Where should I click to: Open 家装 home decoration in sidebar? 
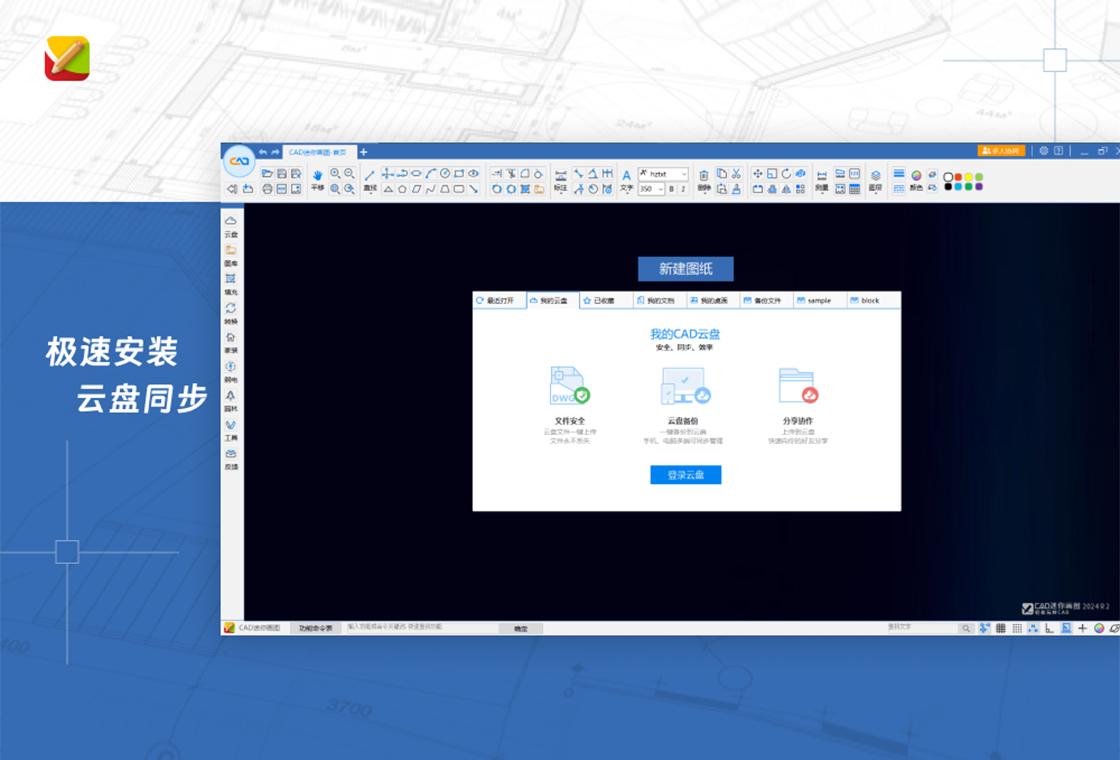(x=231, y=342)
